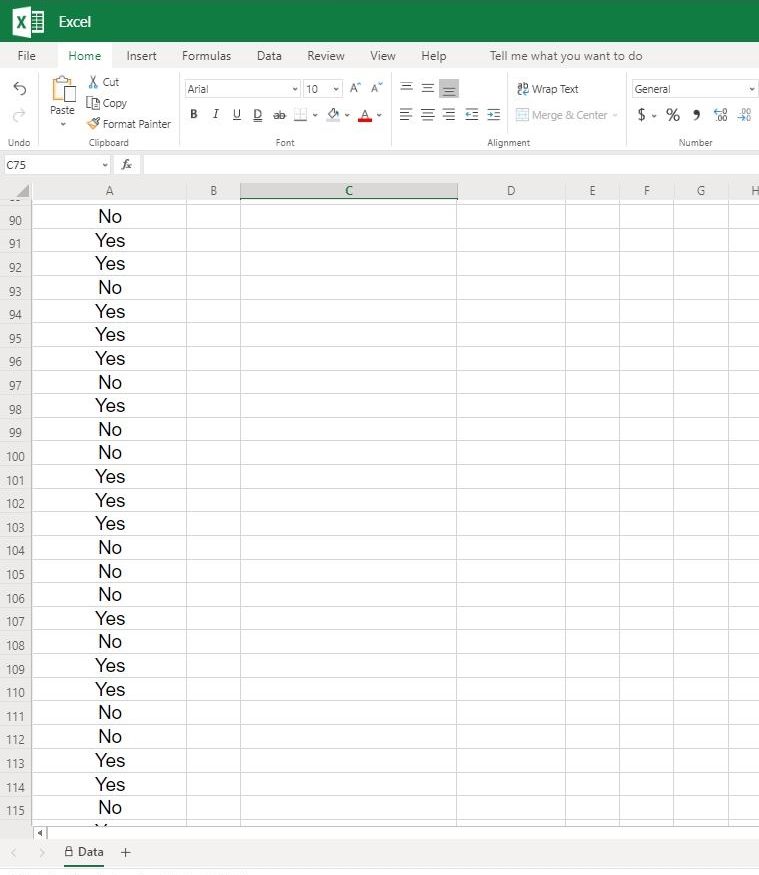
Task: Increase font size with larger A
Action: (x=355, y=88)
